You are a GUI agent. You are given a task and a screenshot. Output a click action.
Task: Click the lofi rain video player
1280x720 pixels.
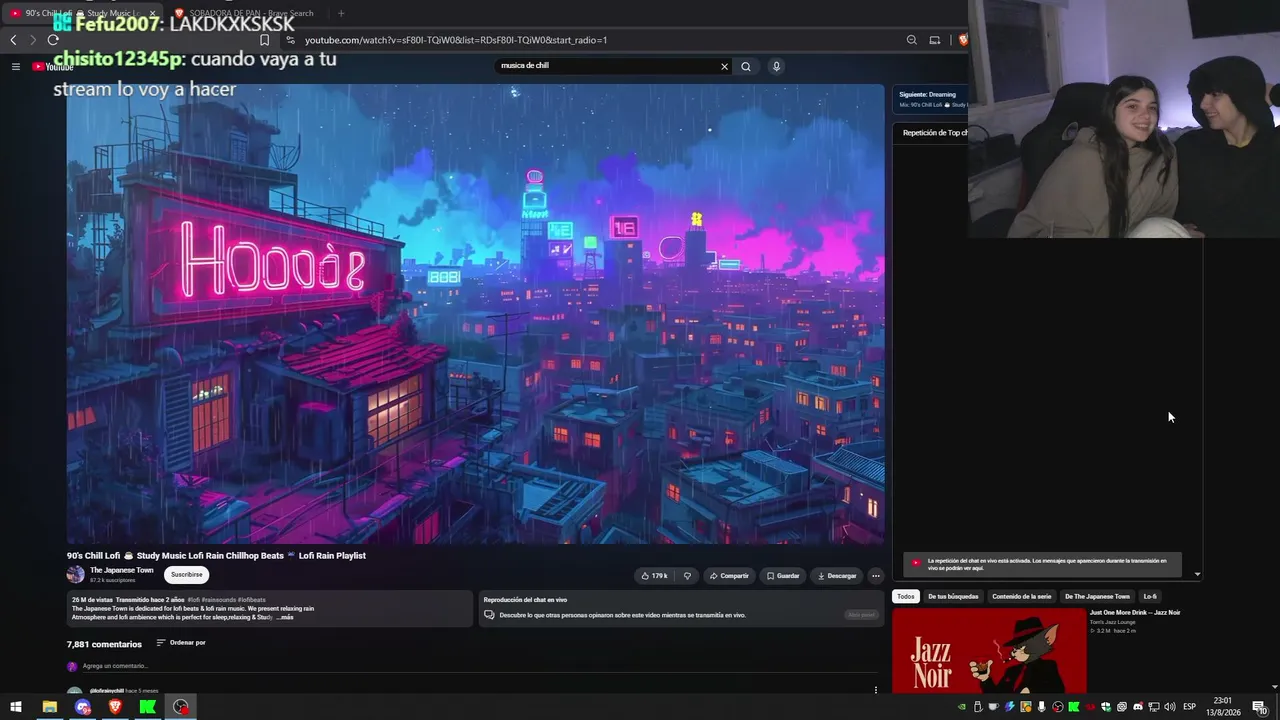[x=476, y=314]
